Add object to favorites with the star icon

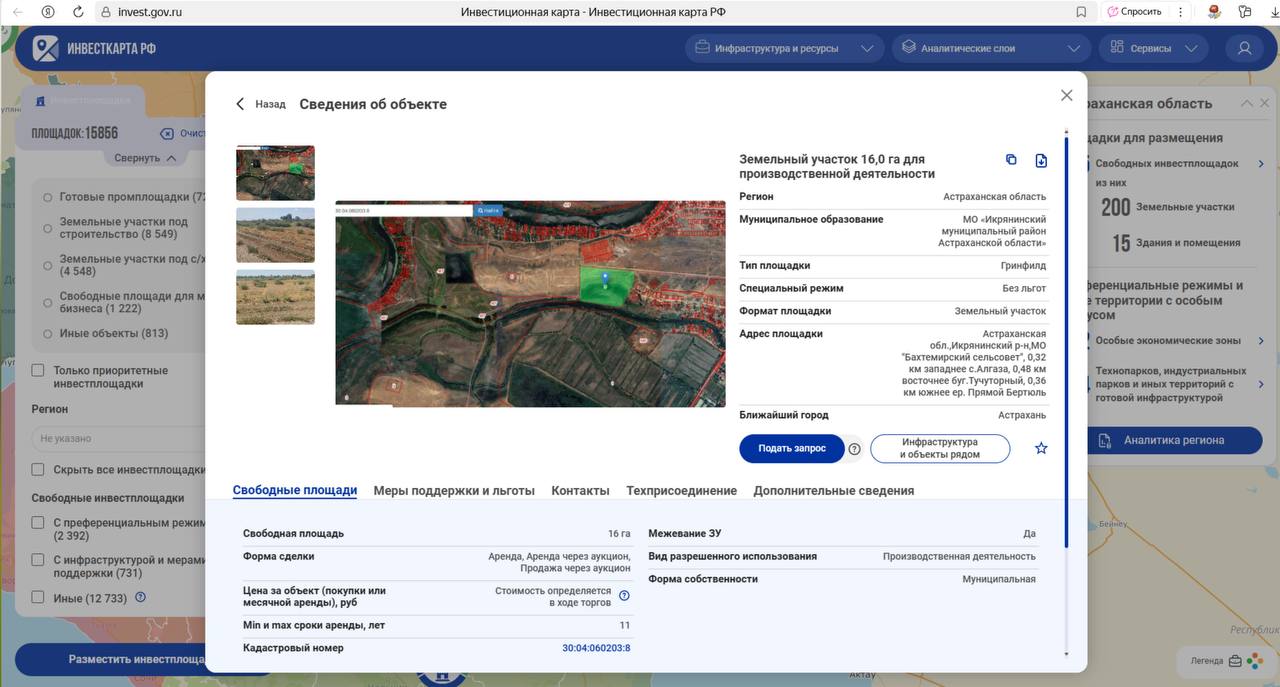click(1041, 448)
